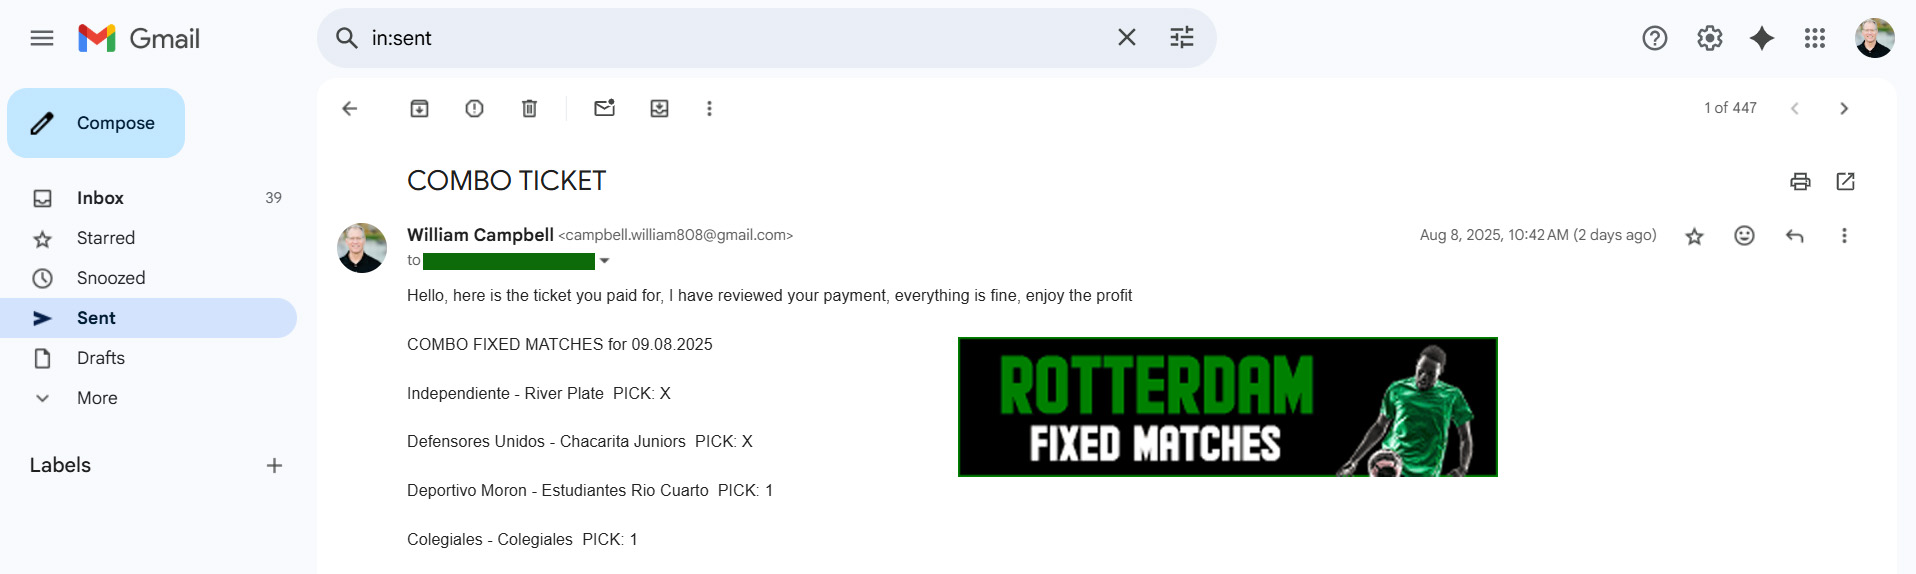Print the whole conversation
1916x574 pixels.
[x=1800, y=181]
